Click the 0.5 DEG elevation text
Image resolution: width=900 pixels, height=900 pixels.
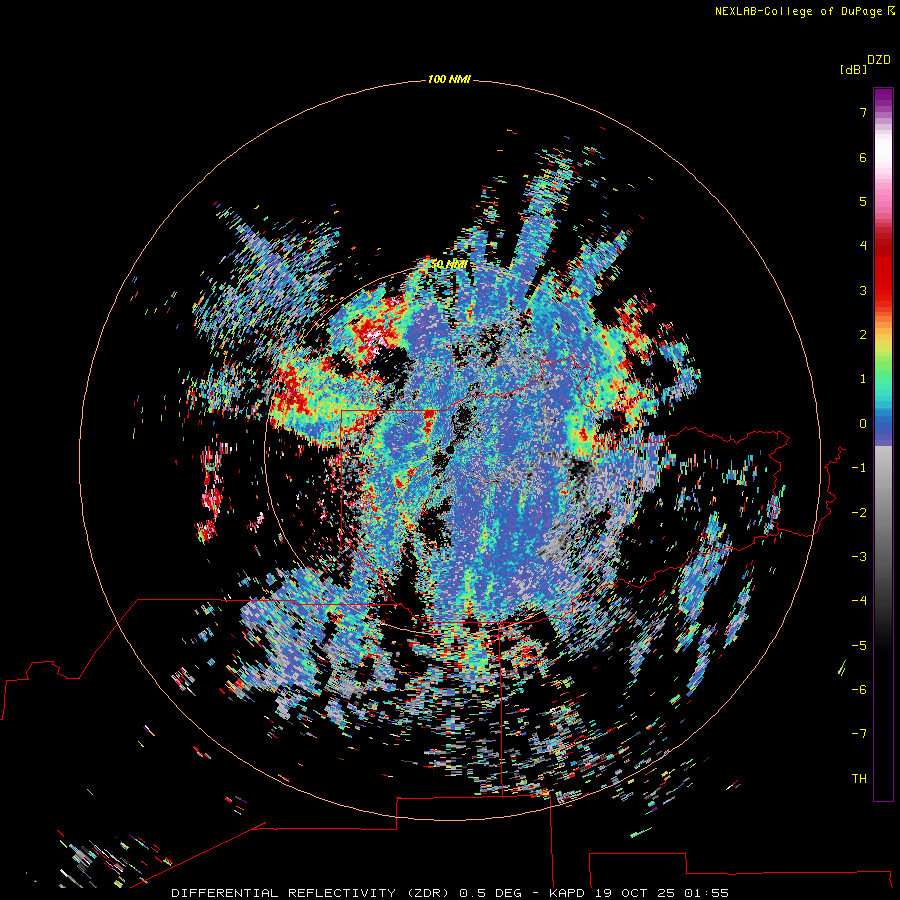pyautogui.click(x=491, y=893)
